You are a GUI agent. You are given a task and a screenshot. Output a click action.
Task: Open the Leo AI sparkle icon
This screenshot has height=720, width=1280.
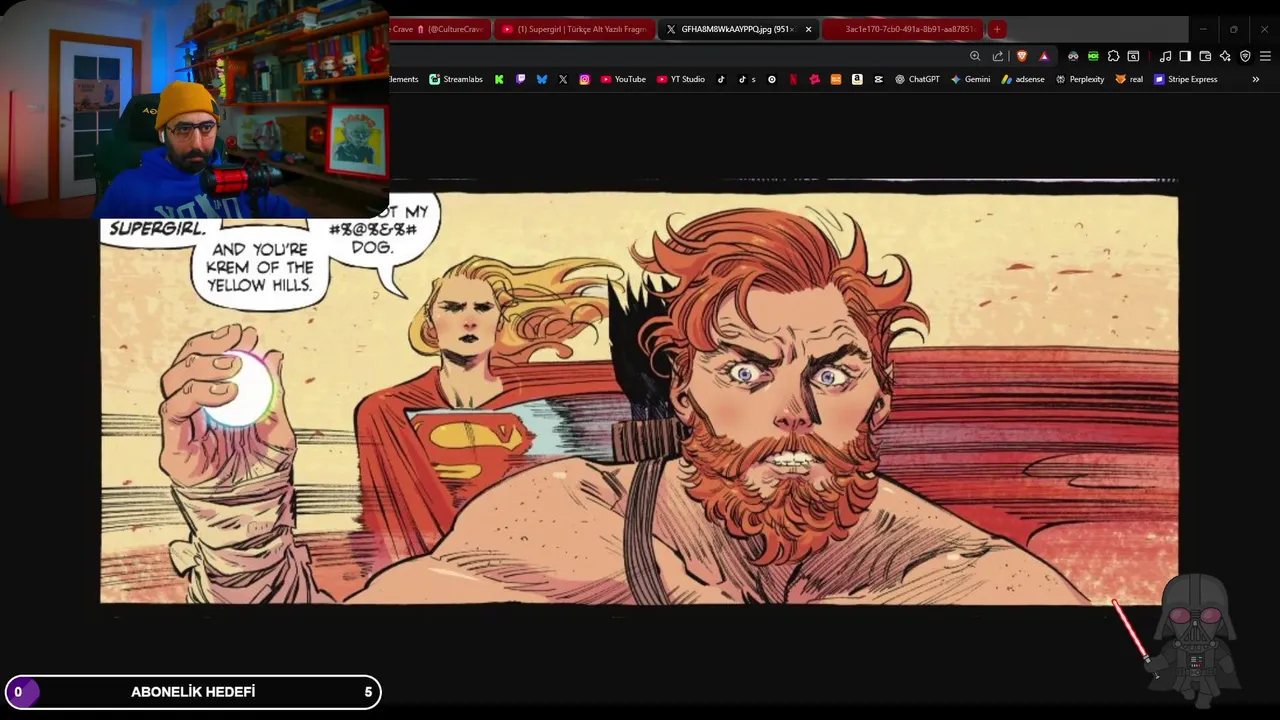(x=1225, y=56)
